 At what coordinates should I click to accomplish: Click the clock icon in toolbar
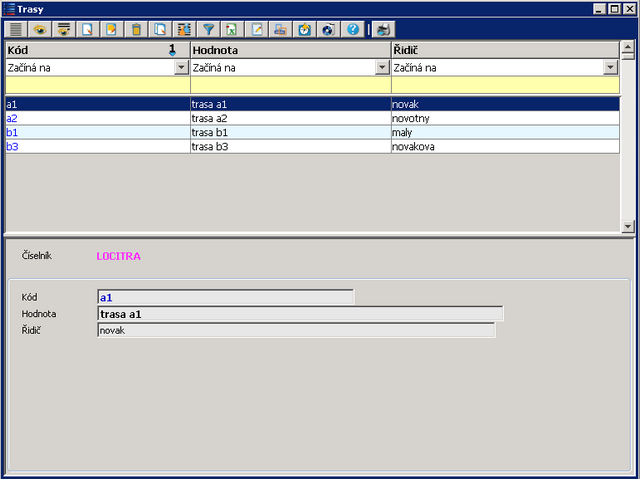(x=304, y=29)
